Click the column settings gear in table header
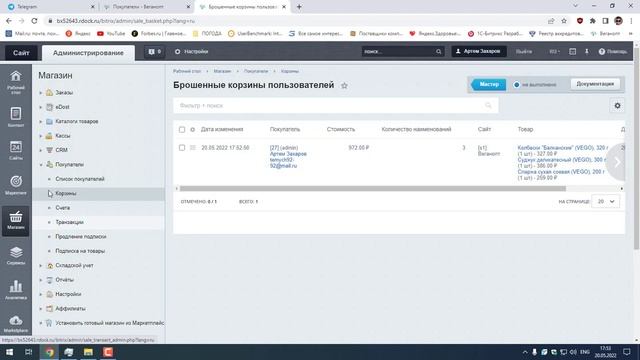This screenshot has height=360, width=640. pyautogui.click(x=193, y=129)
